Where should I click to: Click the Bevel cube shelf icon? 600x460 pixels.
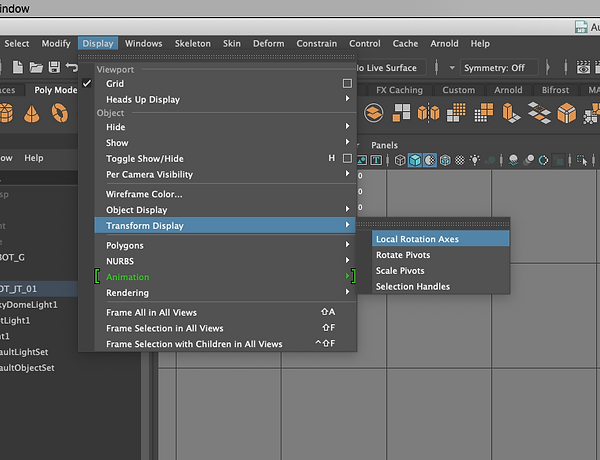(566, 113)
